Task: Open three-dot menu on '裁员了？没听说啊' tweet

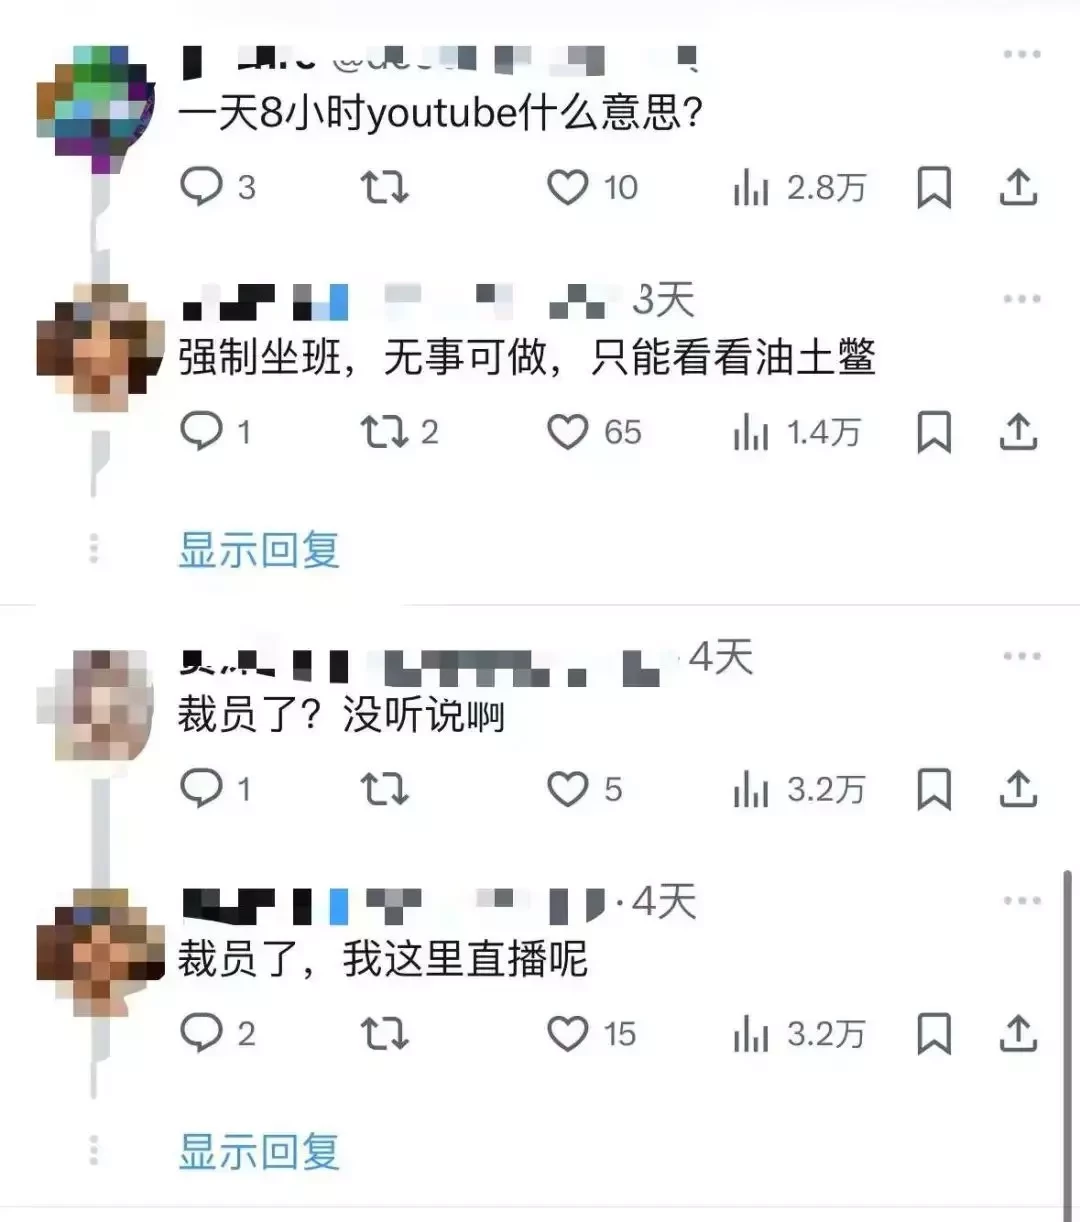Action: pyautogui.click(x=1022, y=656)
